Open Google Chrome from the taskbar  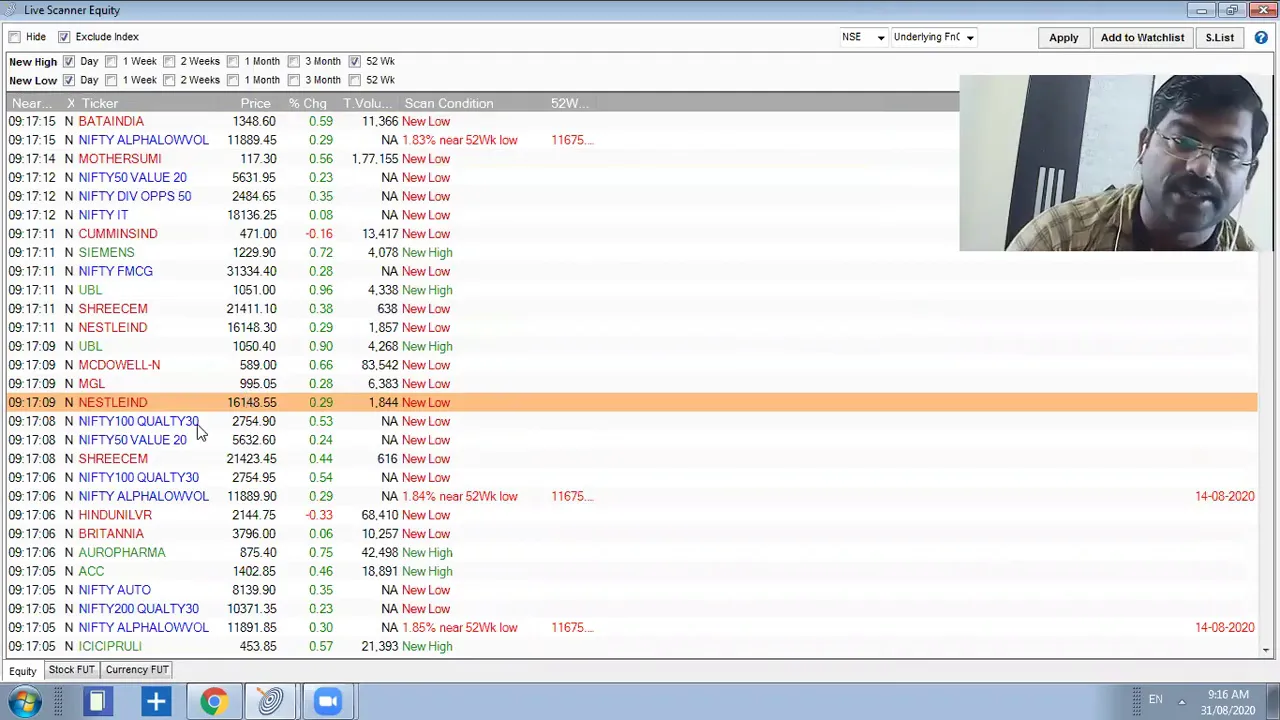(213, 701)
